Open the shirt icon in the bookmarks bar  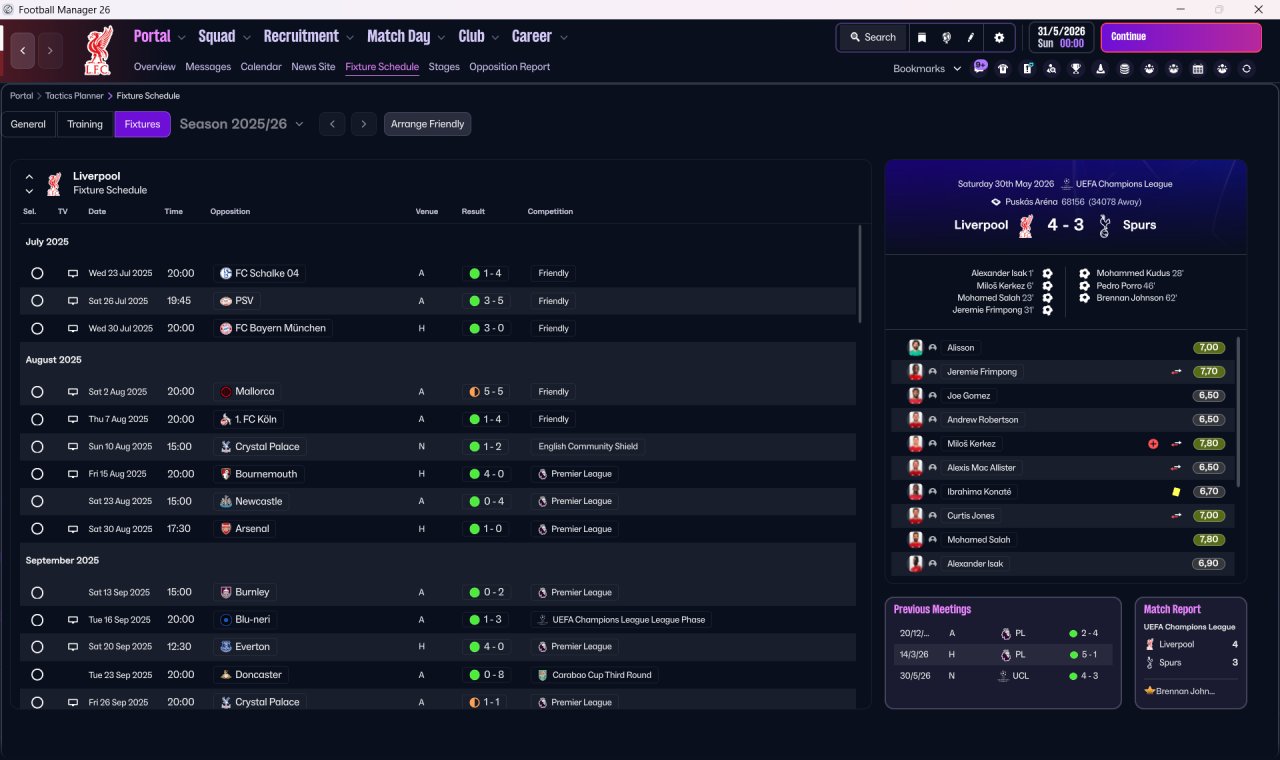1003,69
